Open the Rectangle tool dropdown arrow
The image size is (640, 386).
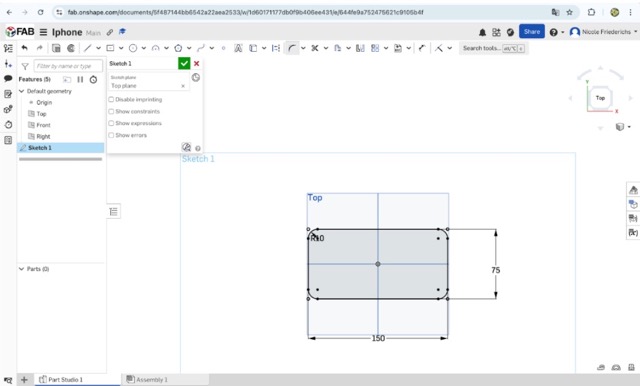click(x=121, y=48)
